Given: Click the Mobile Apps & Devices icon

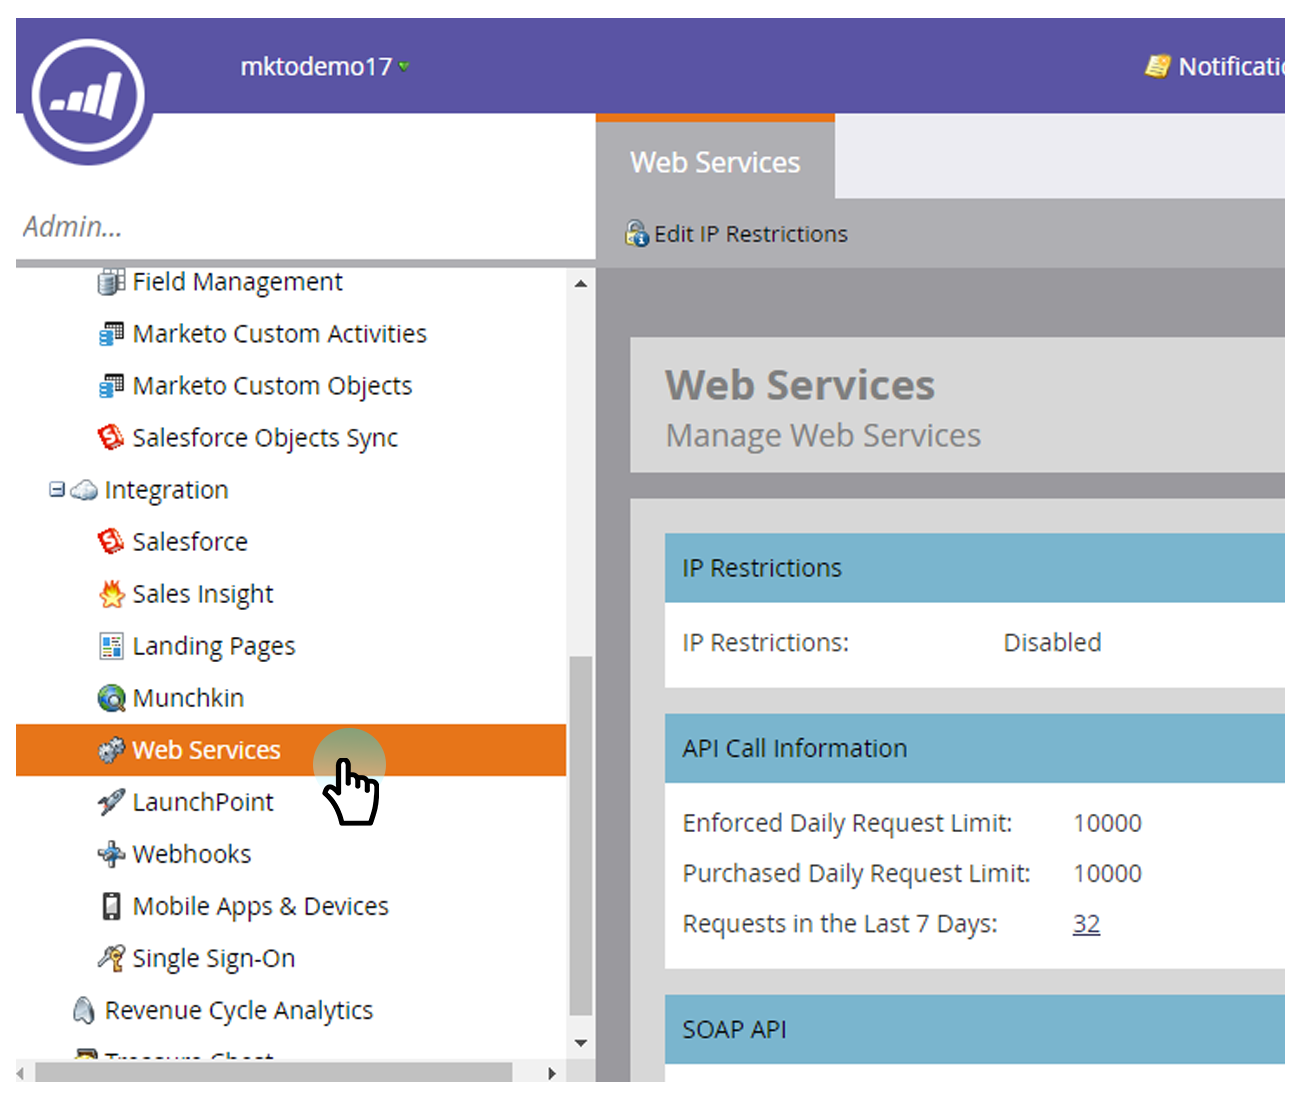Looking at the screenshot, I should pos(111,906).
